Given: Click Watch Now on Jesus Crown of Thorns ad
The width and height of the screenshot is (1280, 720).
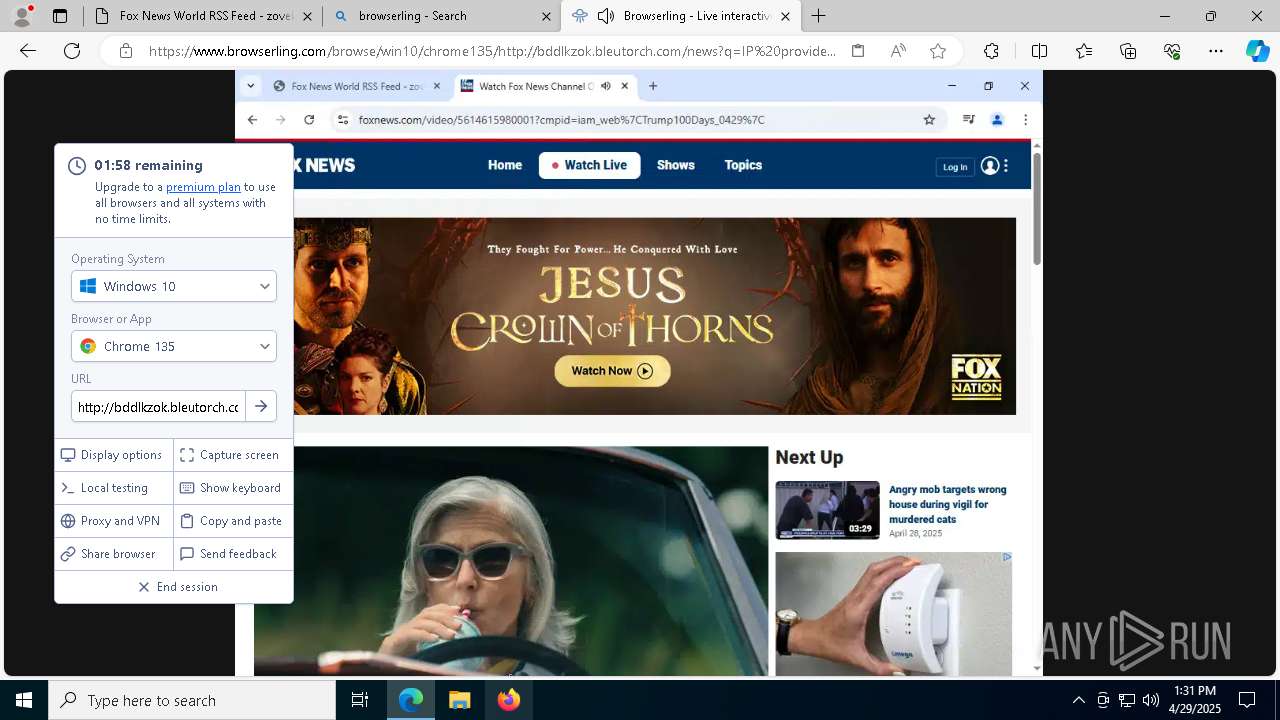Looking at the screenshot, I should pos(612,371).
